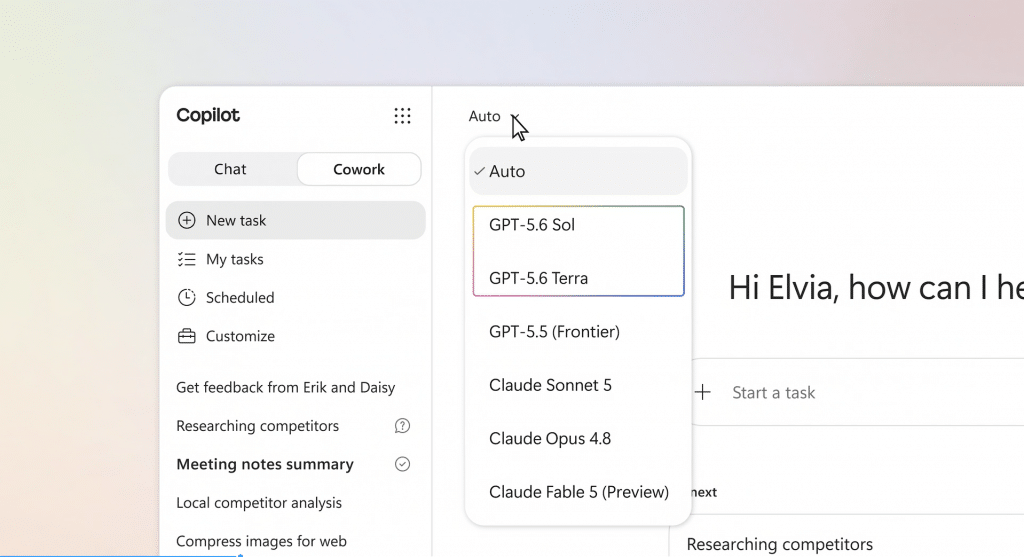Open Researching competitors in the sidebar
This screenshot has height=557, width=1024.
pos(257,426)
